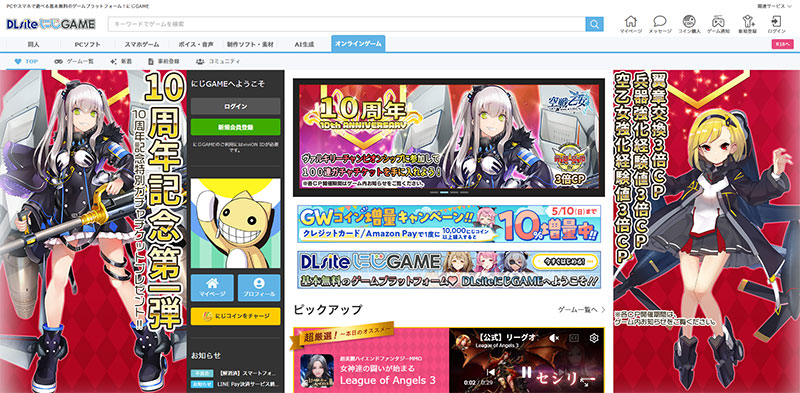800x393 pixels.
Task: Open 【解消済】スマートフォ… notice link
Action: pos(247,373)
